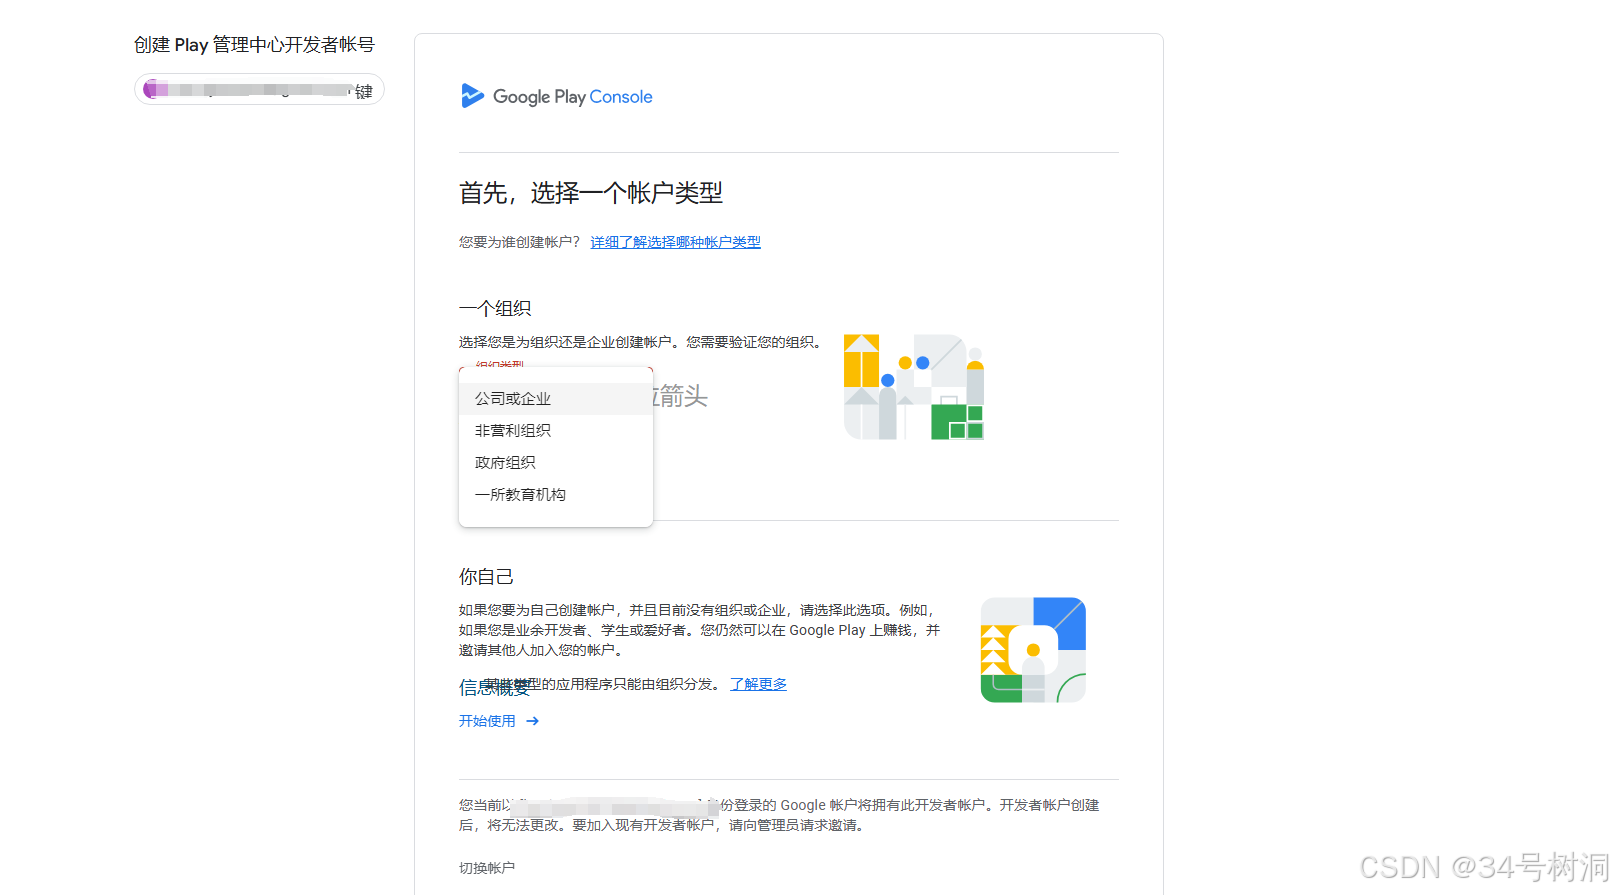Click 开始使用 under 你自己

(487, 721)
